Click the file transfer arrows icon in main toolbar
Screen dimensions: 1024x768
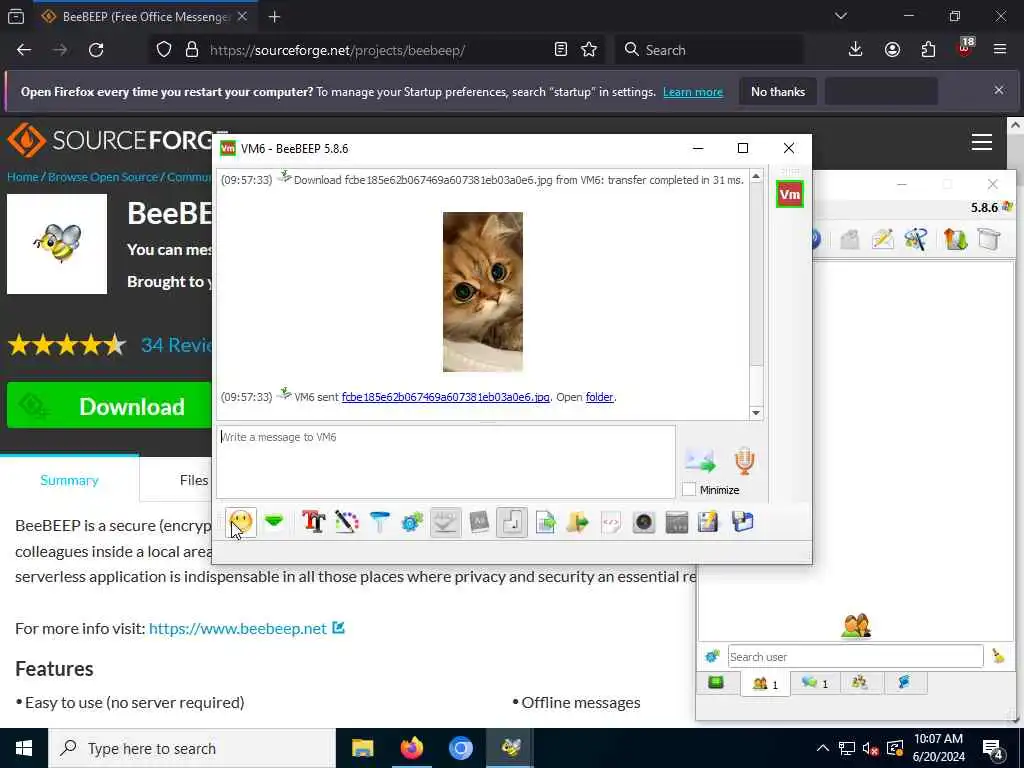[955, 239]
